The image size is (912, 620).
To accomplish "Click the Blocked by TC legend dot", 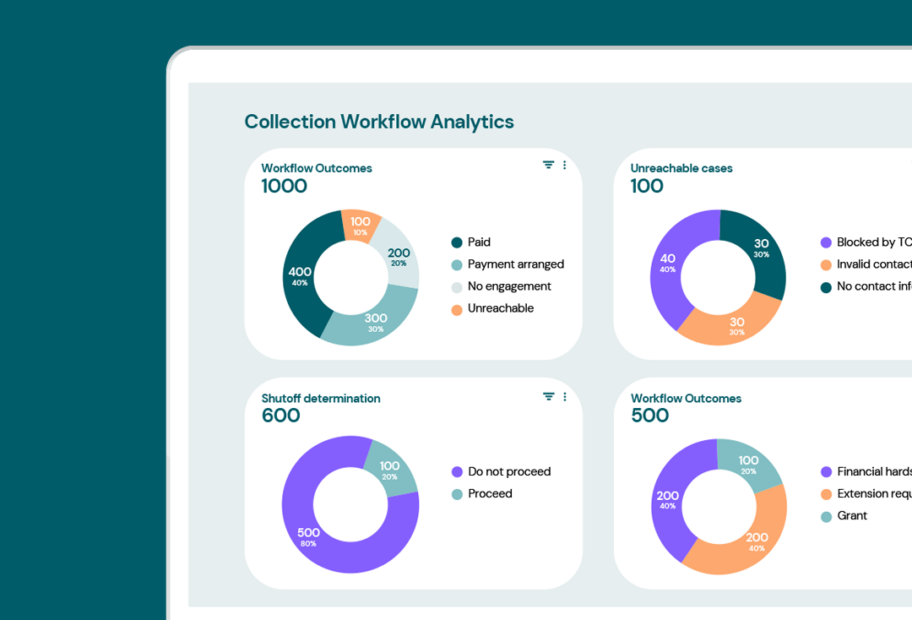I will pos(827,242).
